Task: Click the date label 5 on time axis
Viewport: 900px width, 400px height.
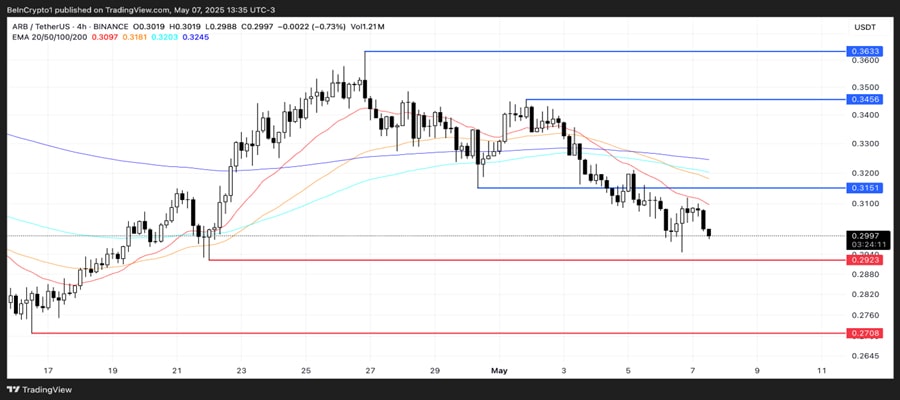Action: coord(629,370)
